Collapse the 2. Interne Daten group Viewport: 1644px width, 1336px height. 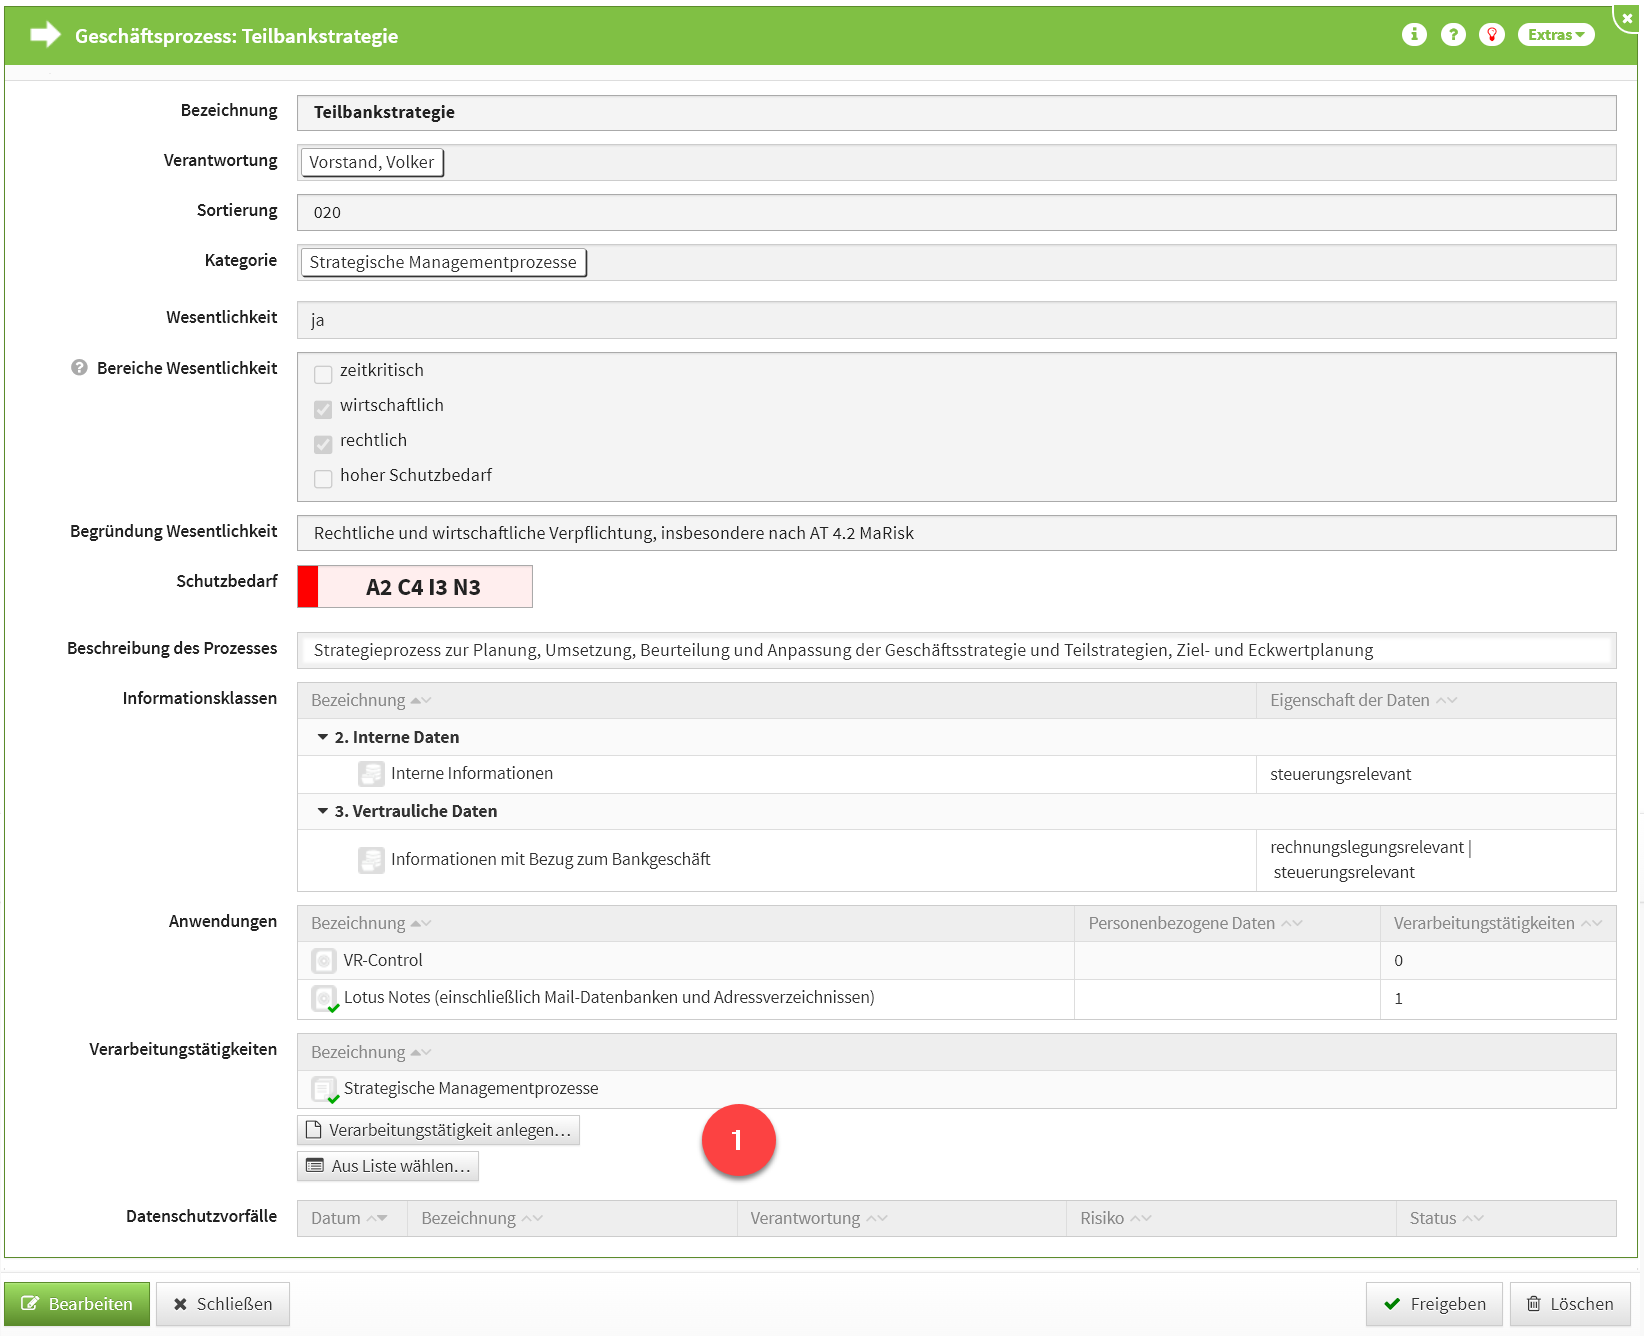tap(323, 737)
